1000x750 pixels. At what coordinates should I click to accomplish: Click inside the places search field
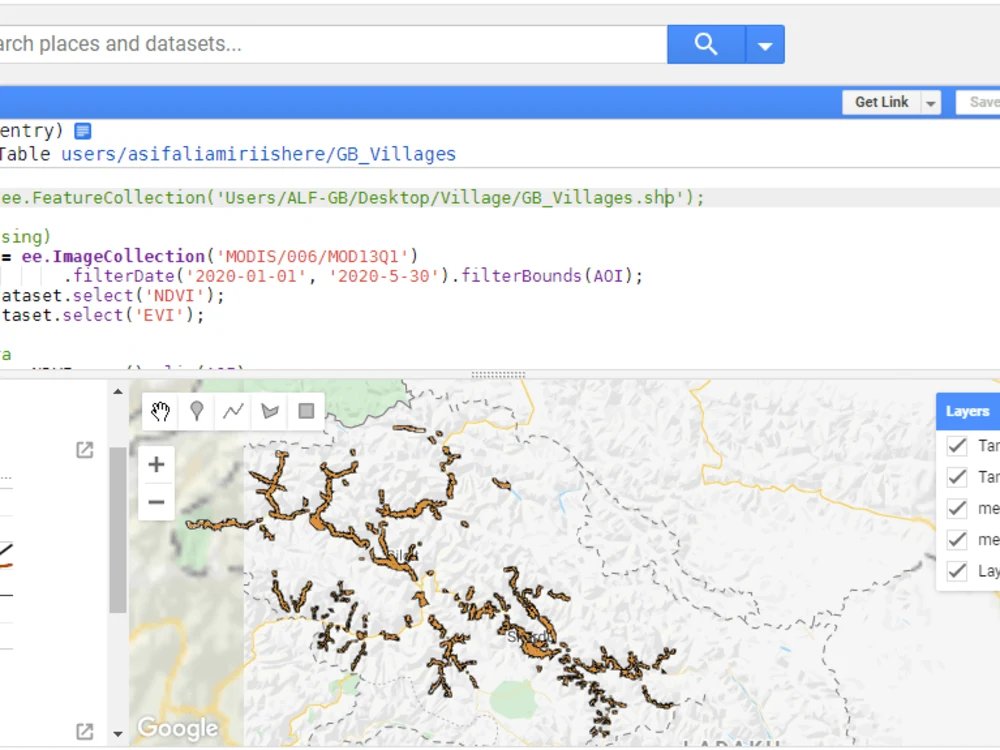click(300, 44)
